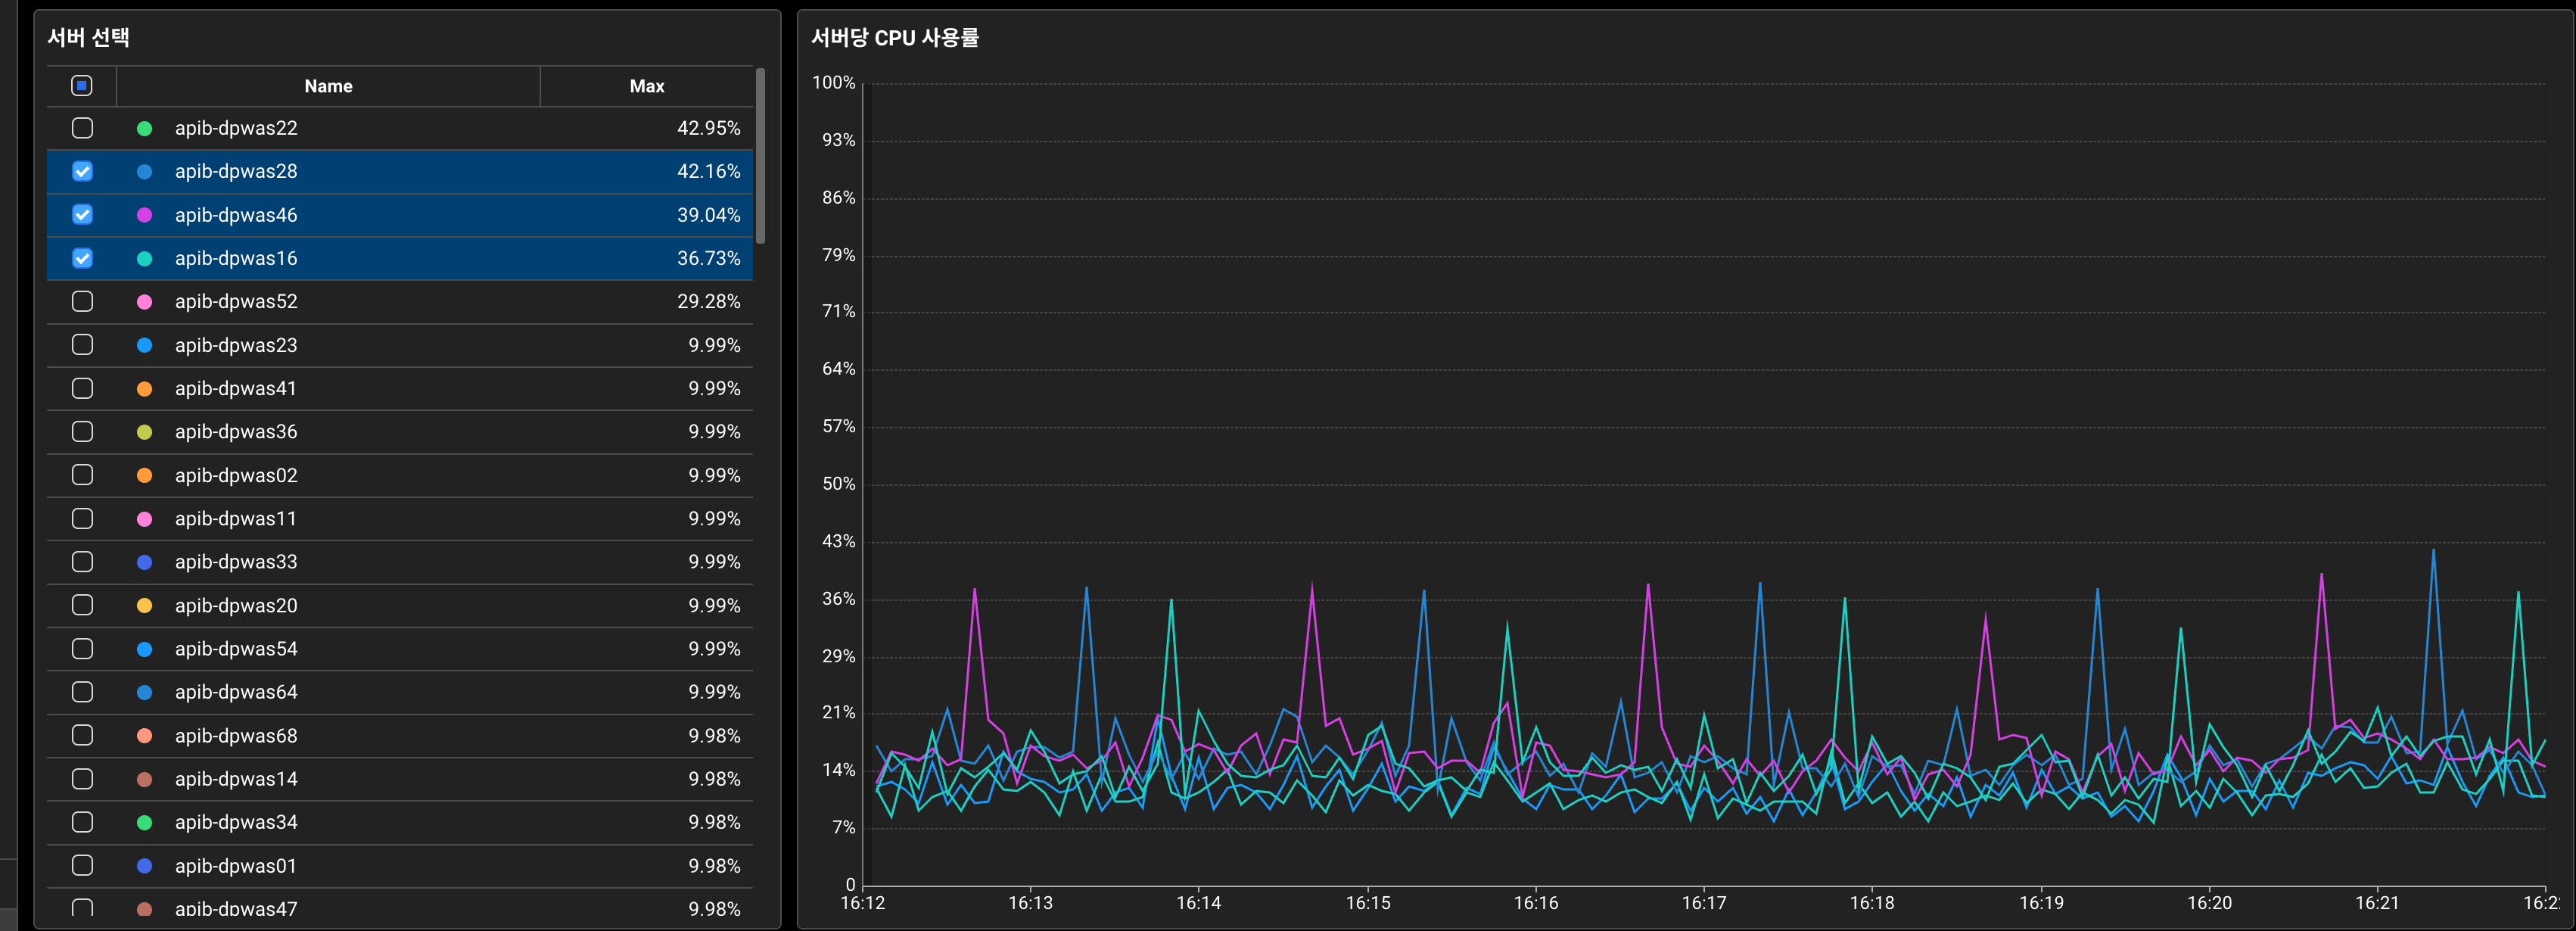Toggle the select-all header checkbox
The image size is (2576, 931).
pos(82,86)
